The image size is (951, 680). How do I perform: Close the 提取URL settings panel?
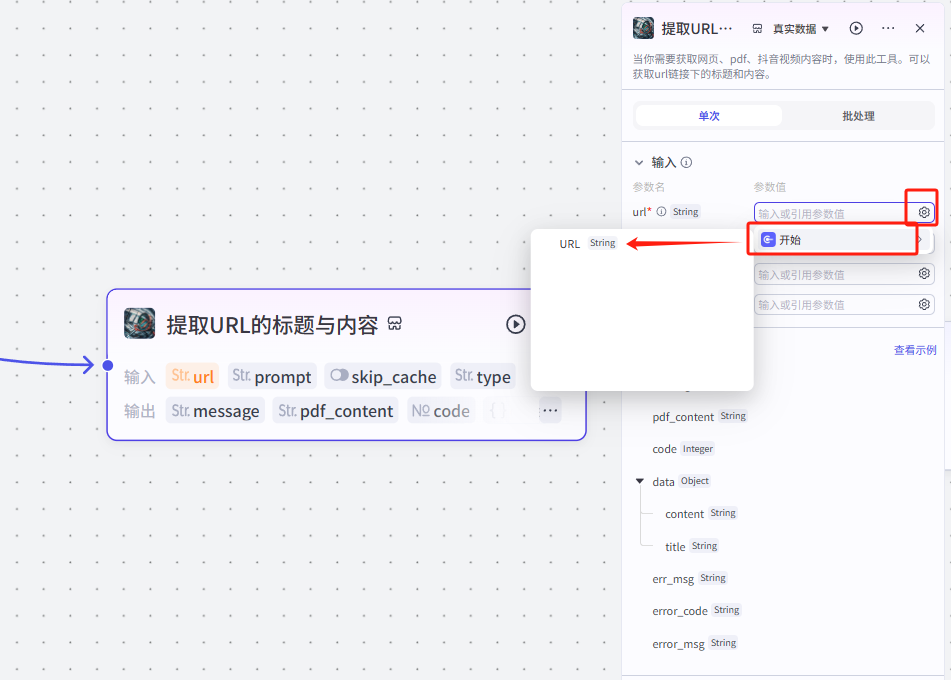tap(920, 28)
